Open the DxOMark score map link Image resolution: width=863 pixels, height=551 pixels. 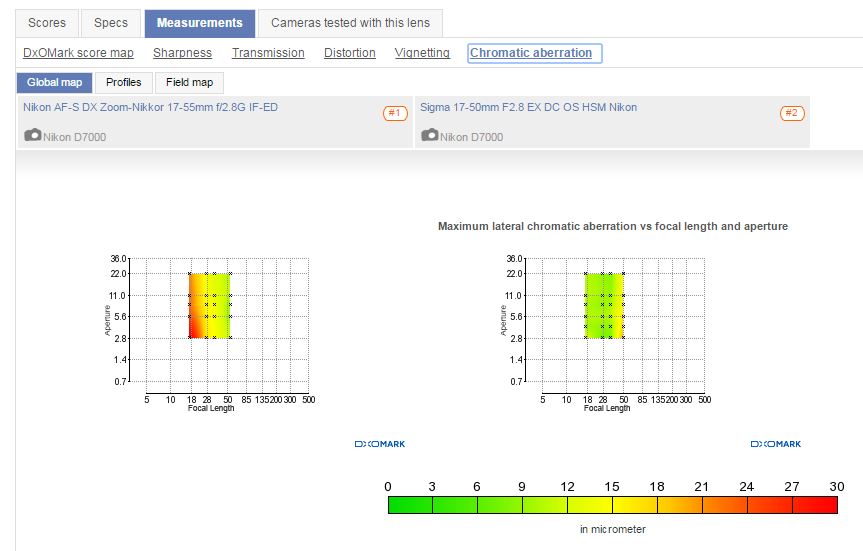pos(78,53)
